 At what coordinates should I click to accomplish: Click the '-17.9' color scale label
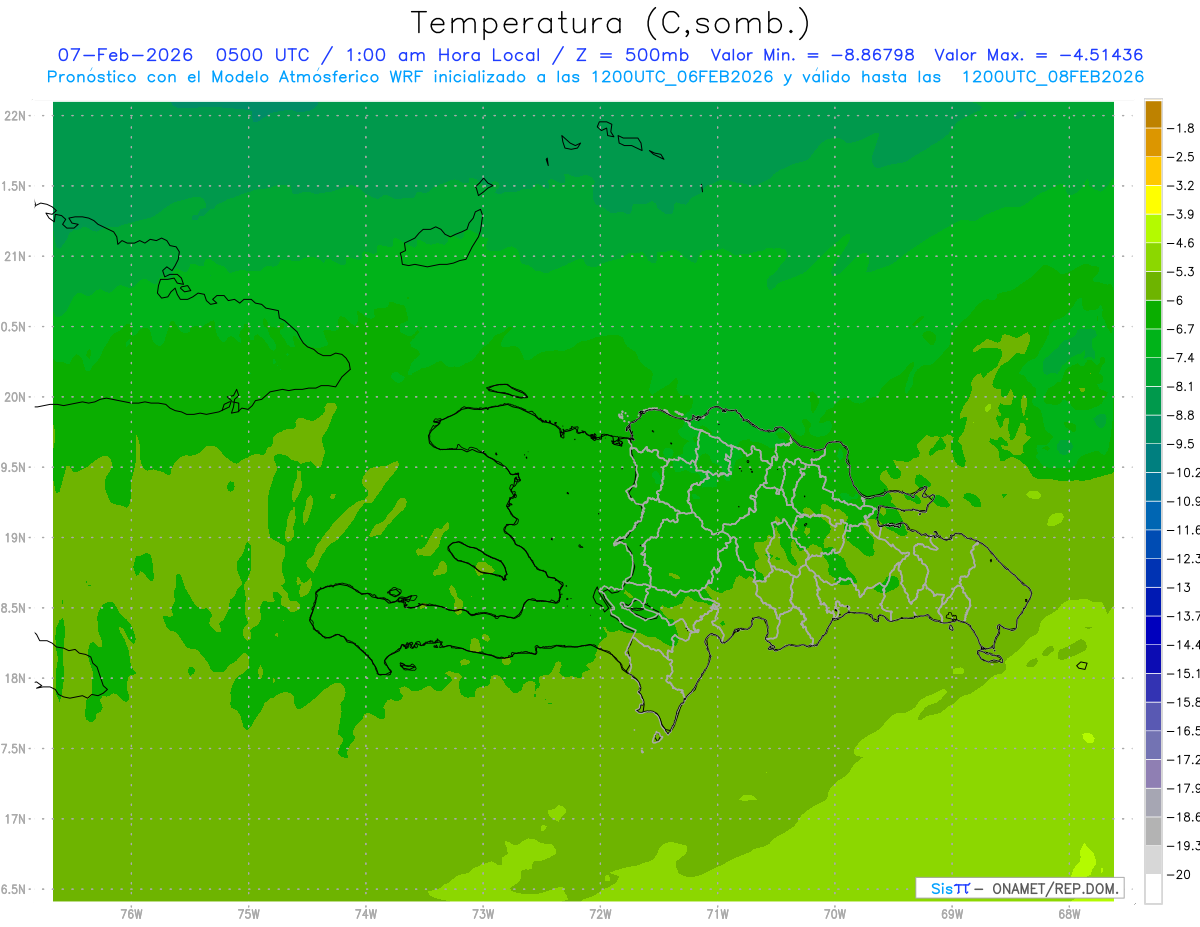point(1184,788)
